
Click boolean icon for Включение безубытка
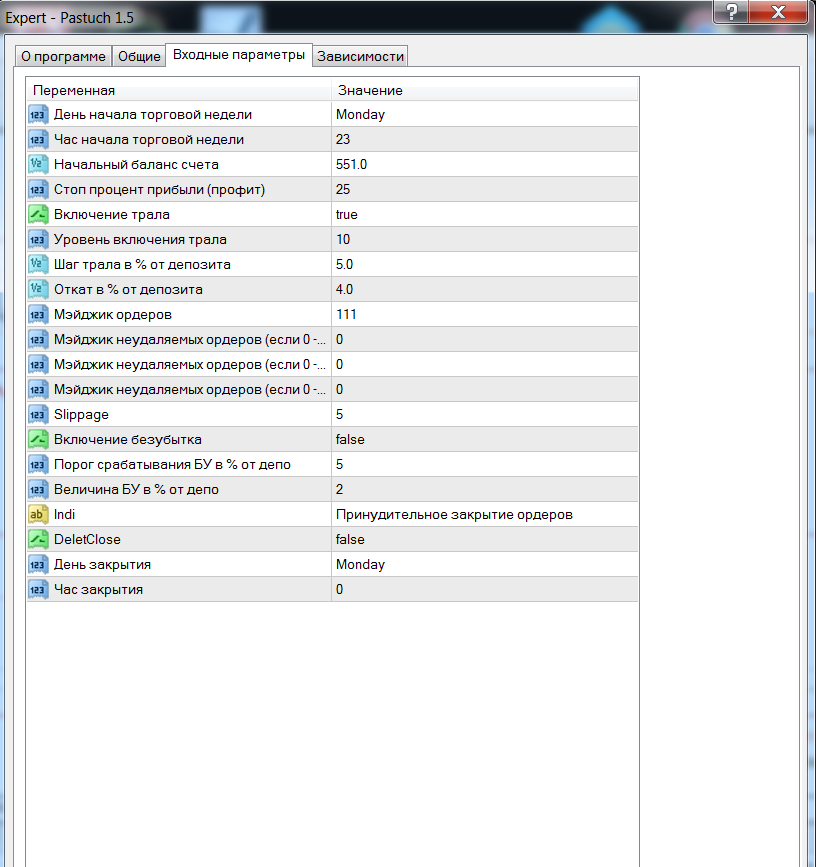tap(38, 440)
